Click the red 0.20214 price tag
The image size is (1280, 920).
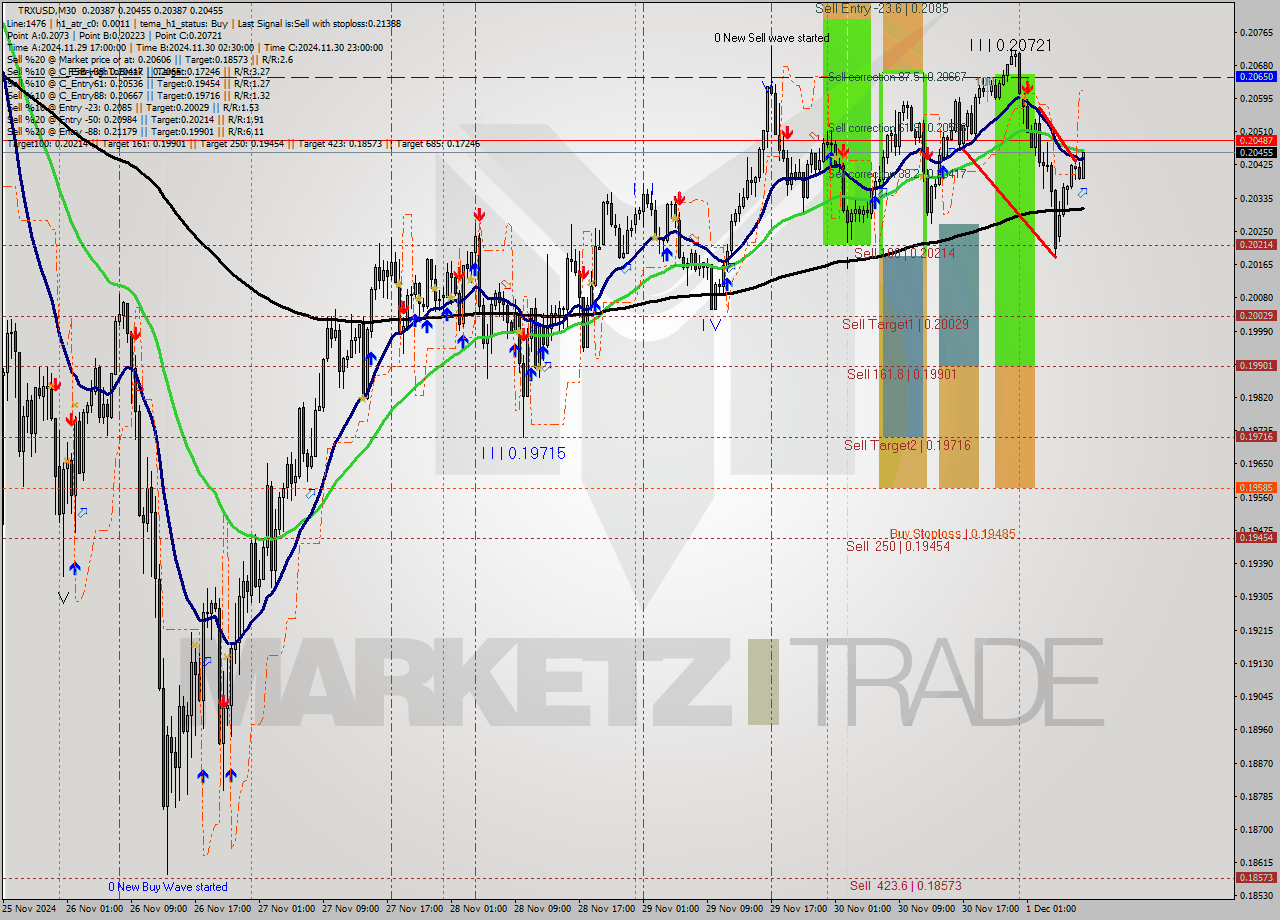coord(1256,244)
